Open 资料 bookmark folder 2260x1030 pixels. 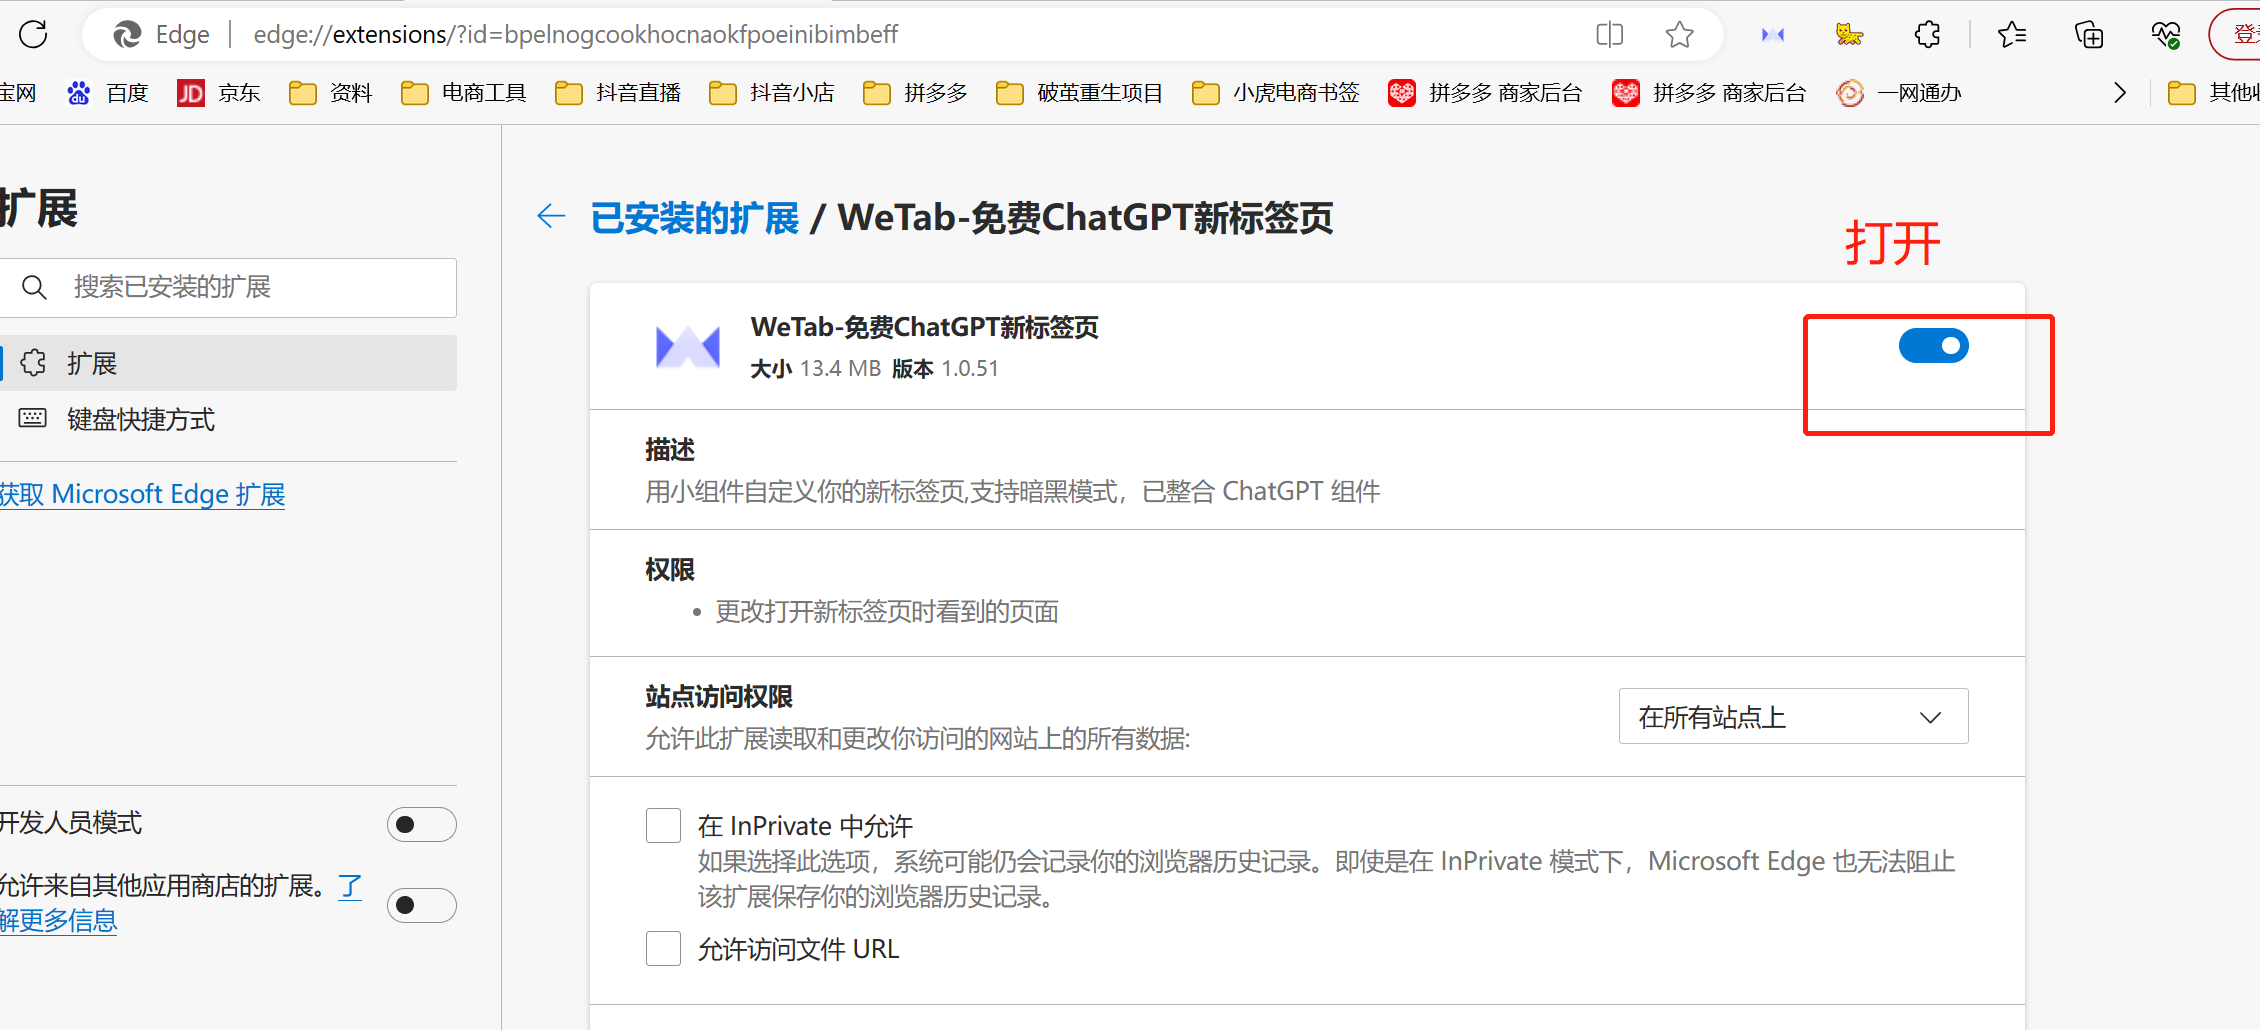point(330,93)
